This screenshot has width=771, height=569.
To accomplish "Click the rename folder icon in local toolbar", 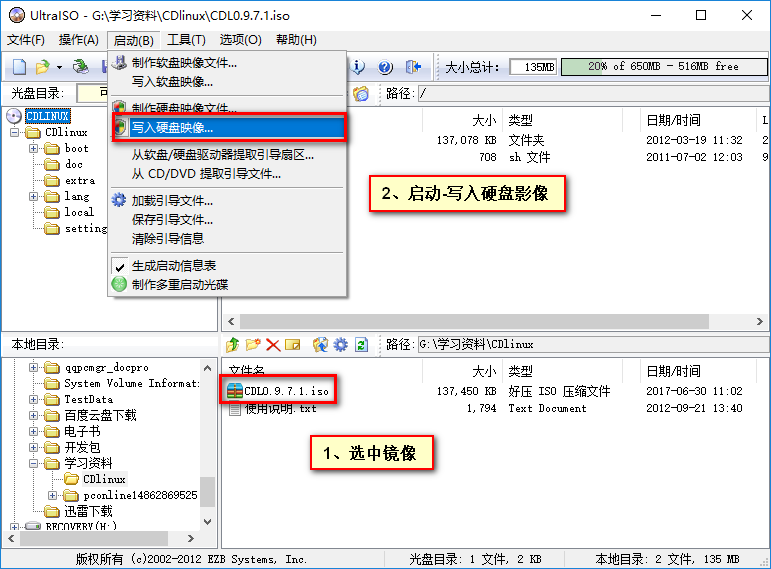I will pos(293,345).
